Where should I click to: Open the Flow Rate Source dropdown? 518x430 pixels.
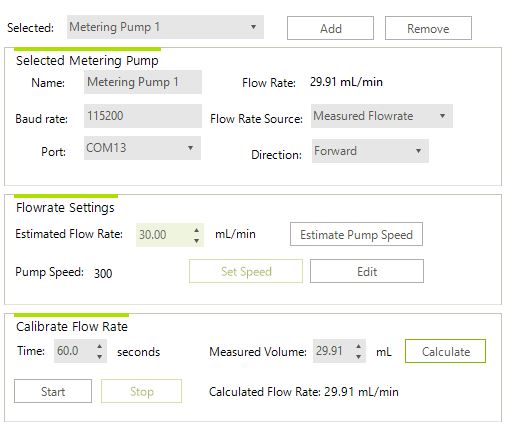382,116
